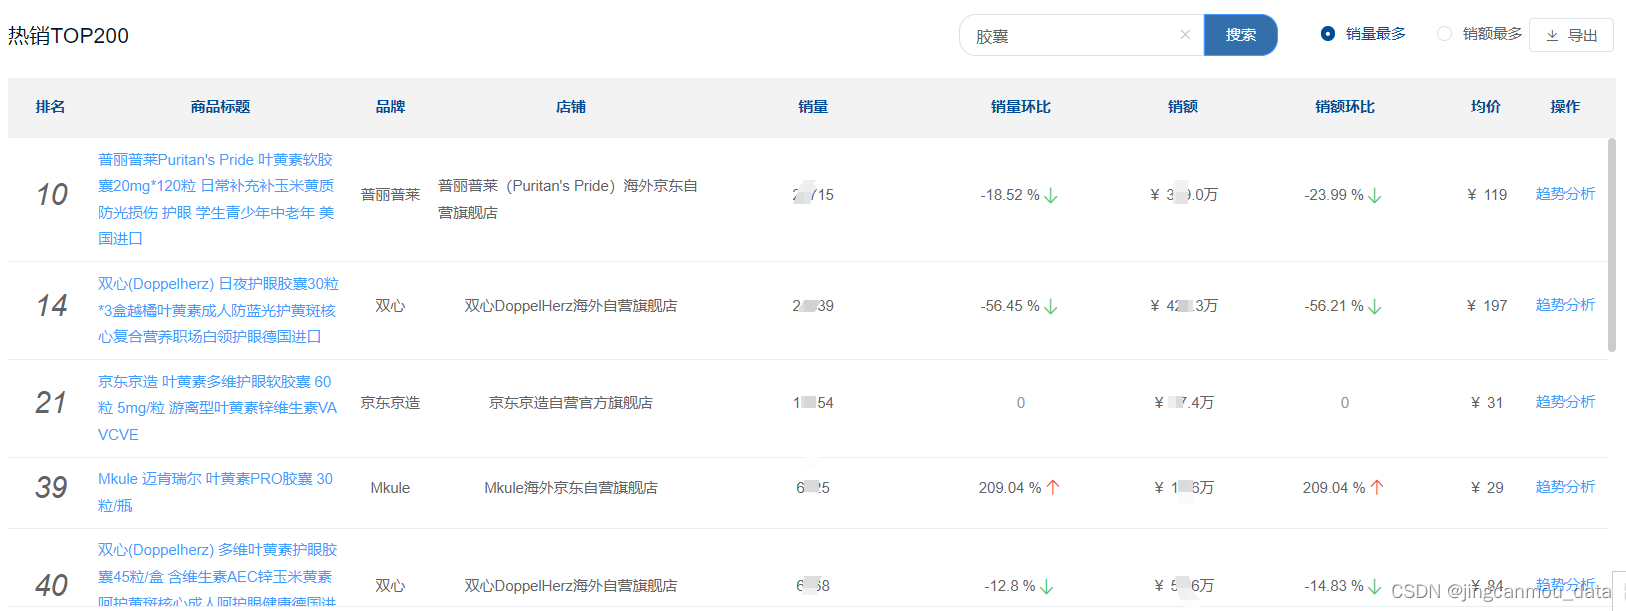
Task: Open 趋势分析 for rank 39 Mkule row
Action: tap(1565, 487)
